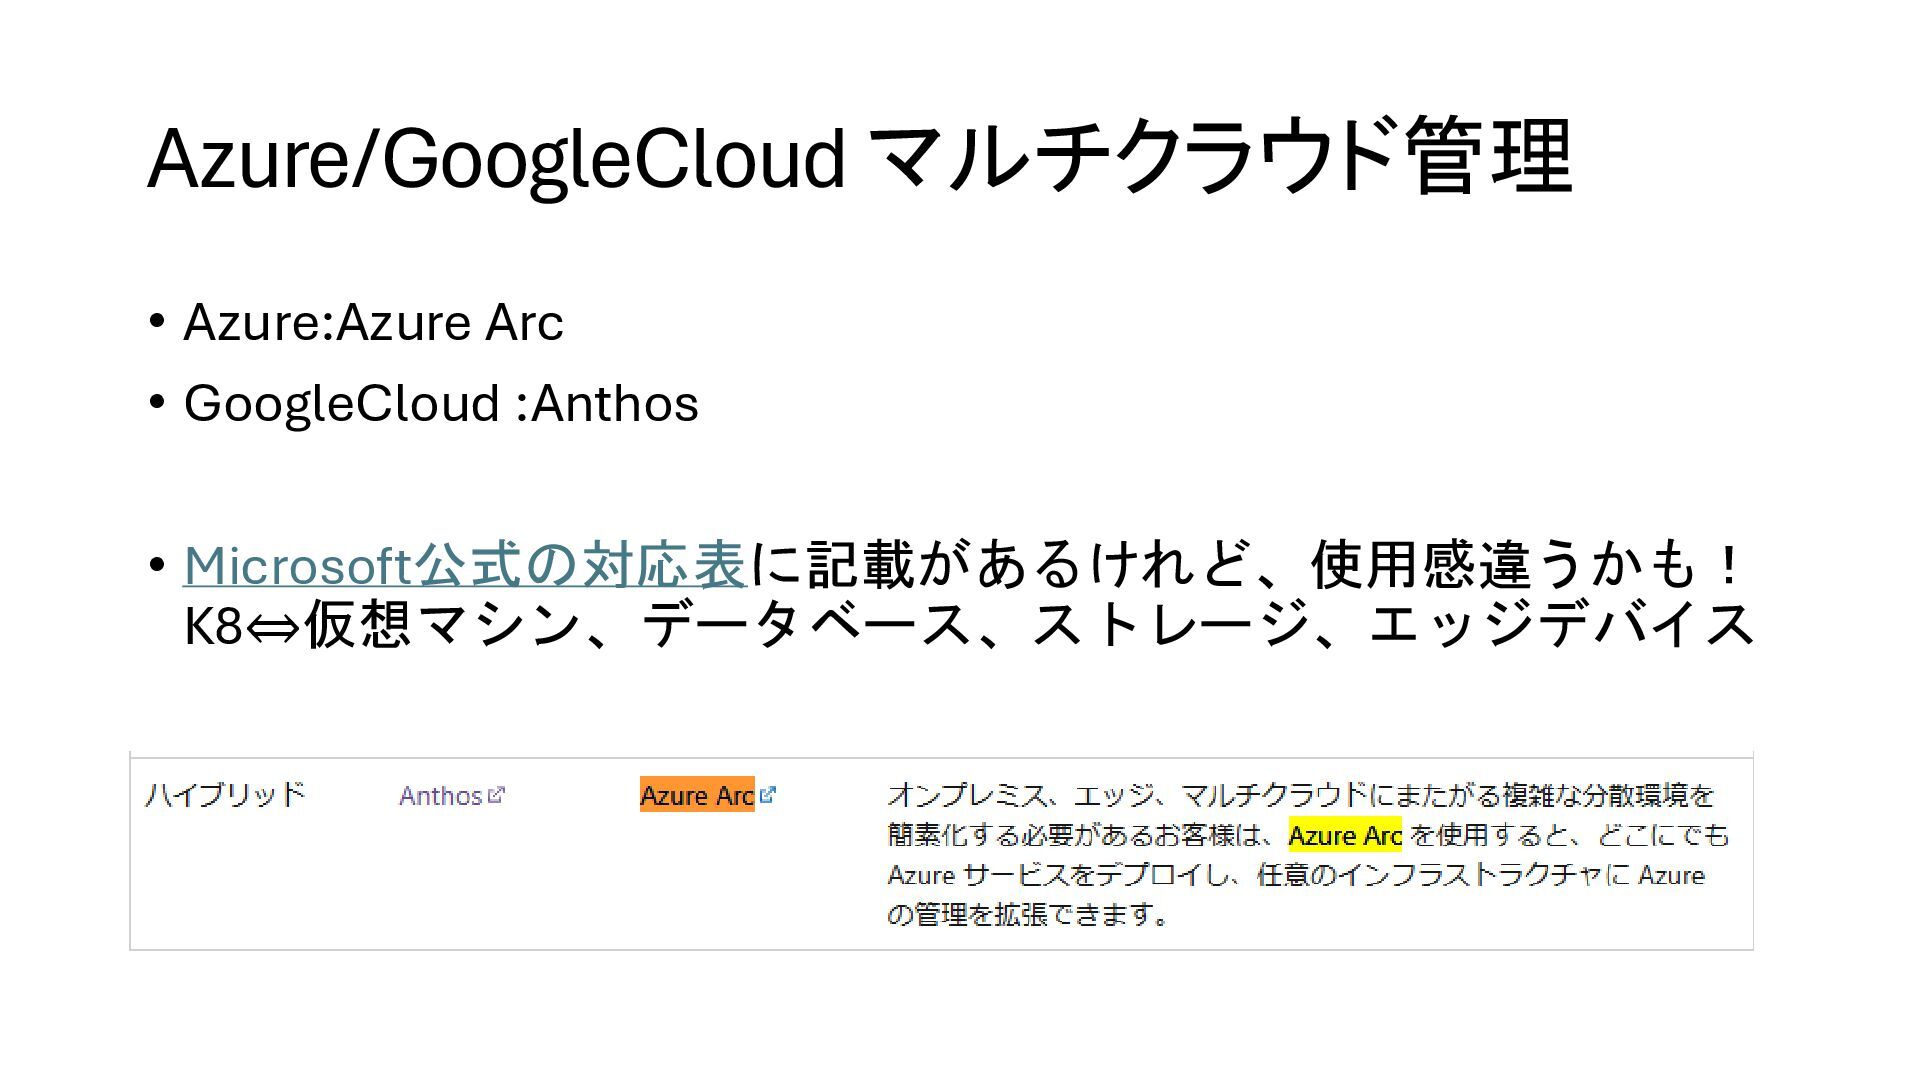
Task: Click the bullet point before Microsoft公式
Action: 156,566
